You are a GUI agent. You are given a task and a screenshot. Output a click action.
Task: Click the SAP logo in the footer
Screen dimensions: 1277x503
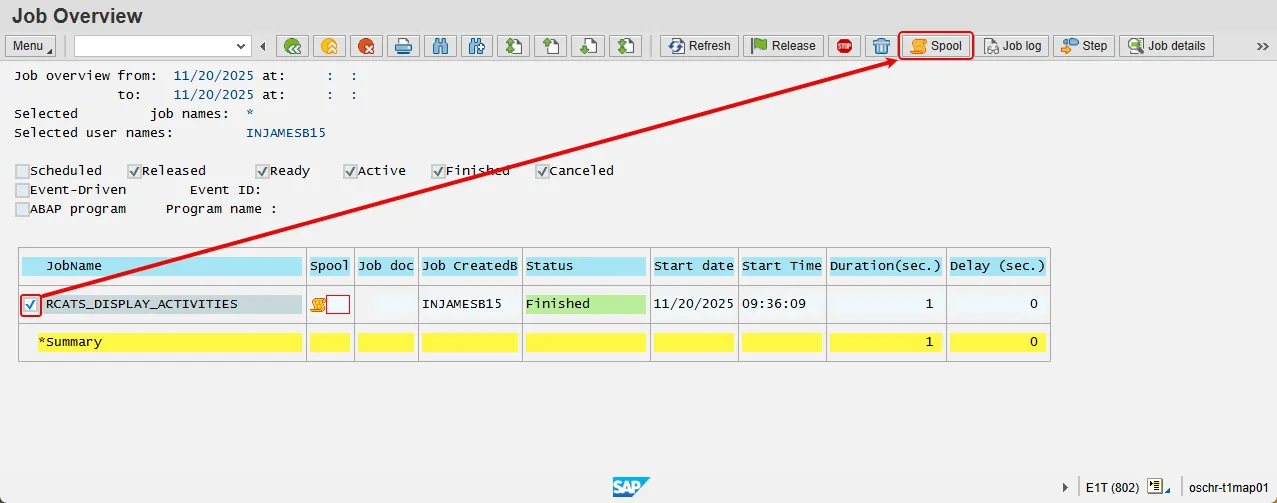[631, 487]
